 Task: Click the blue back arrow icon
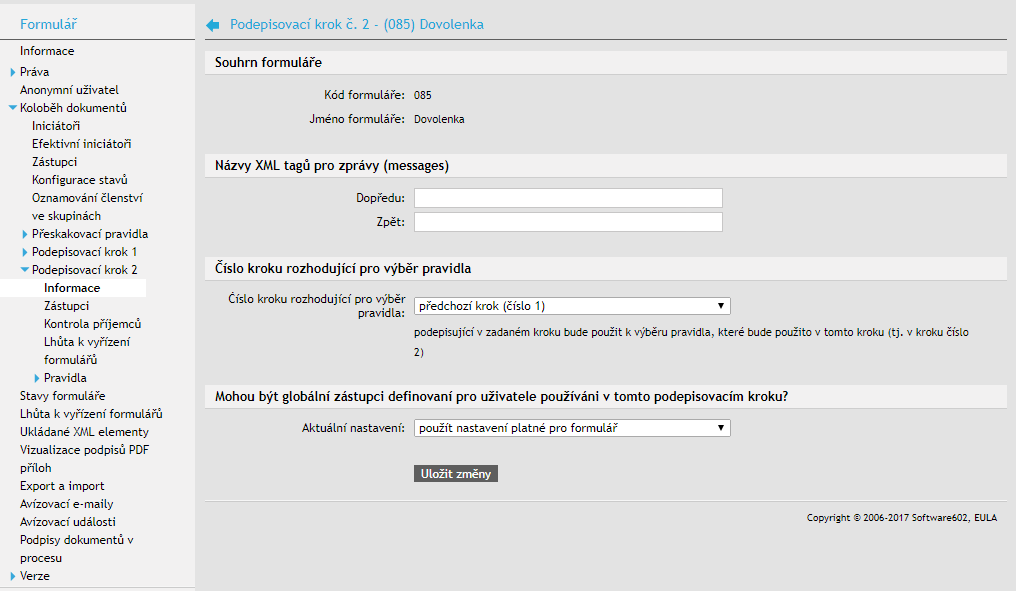[x=212, y=24]
